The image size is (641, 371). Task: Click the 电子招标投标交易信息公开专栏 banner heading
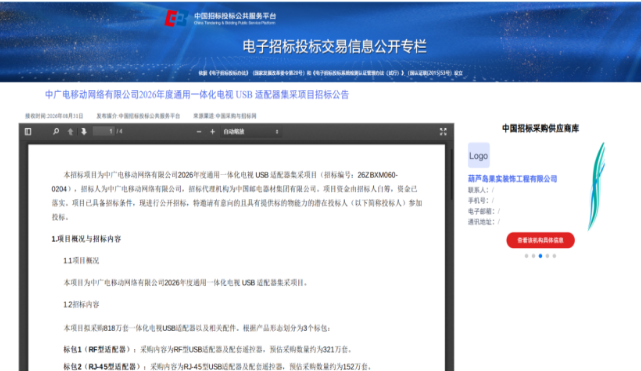click(x=334, y=46)
